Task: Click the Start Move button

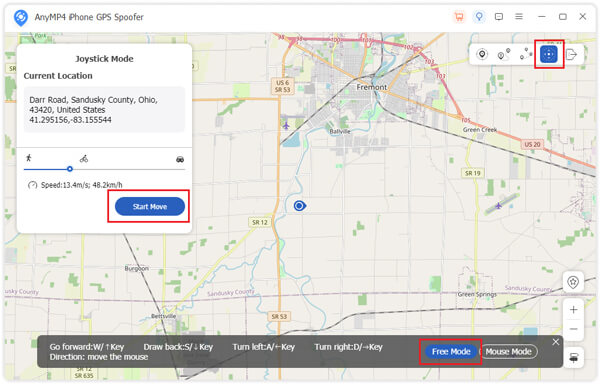Action: point(150,207)
